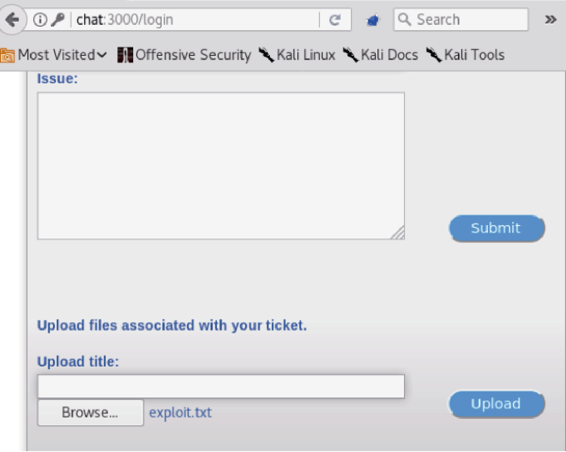Open the Kali Tools bookmark
566x452 pixels.
pyautogui.click(x=465, y=55)
